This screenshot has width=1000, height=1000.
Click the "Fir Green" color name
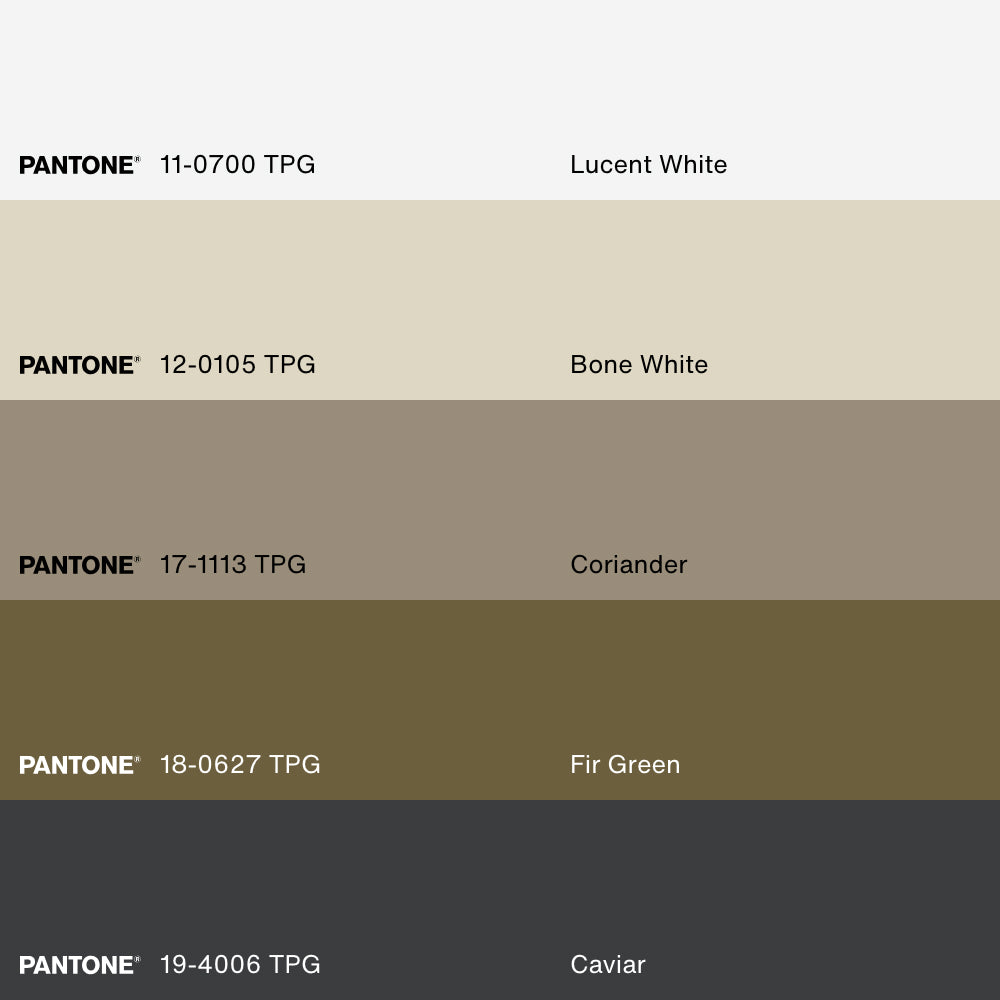pyautogui.click(x=625, y=765)
